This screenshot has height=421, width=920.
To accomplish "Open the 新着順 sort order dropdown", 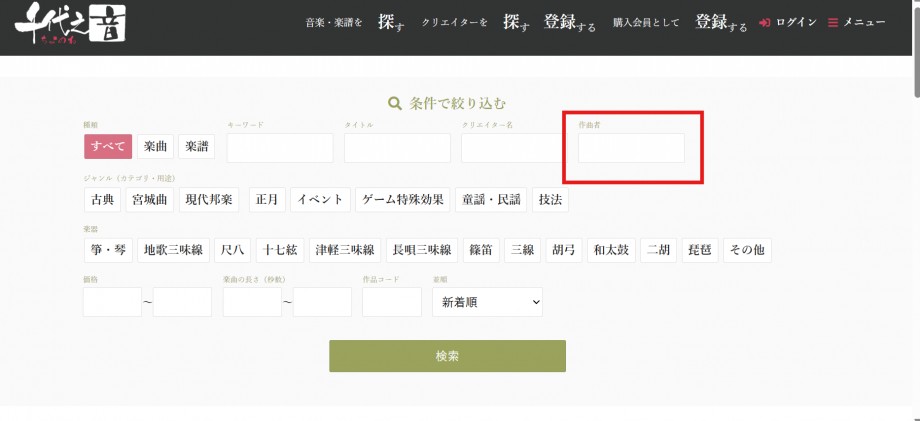I will [486, 301].
